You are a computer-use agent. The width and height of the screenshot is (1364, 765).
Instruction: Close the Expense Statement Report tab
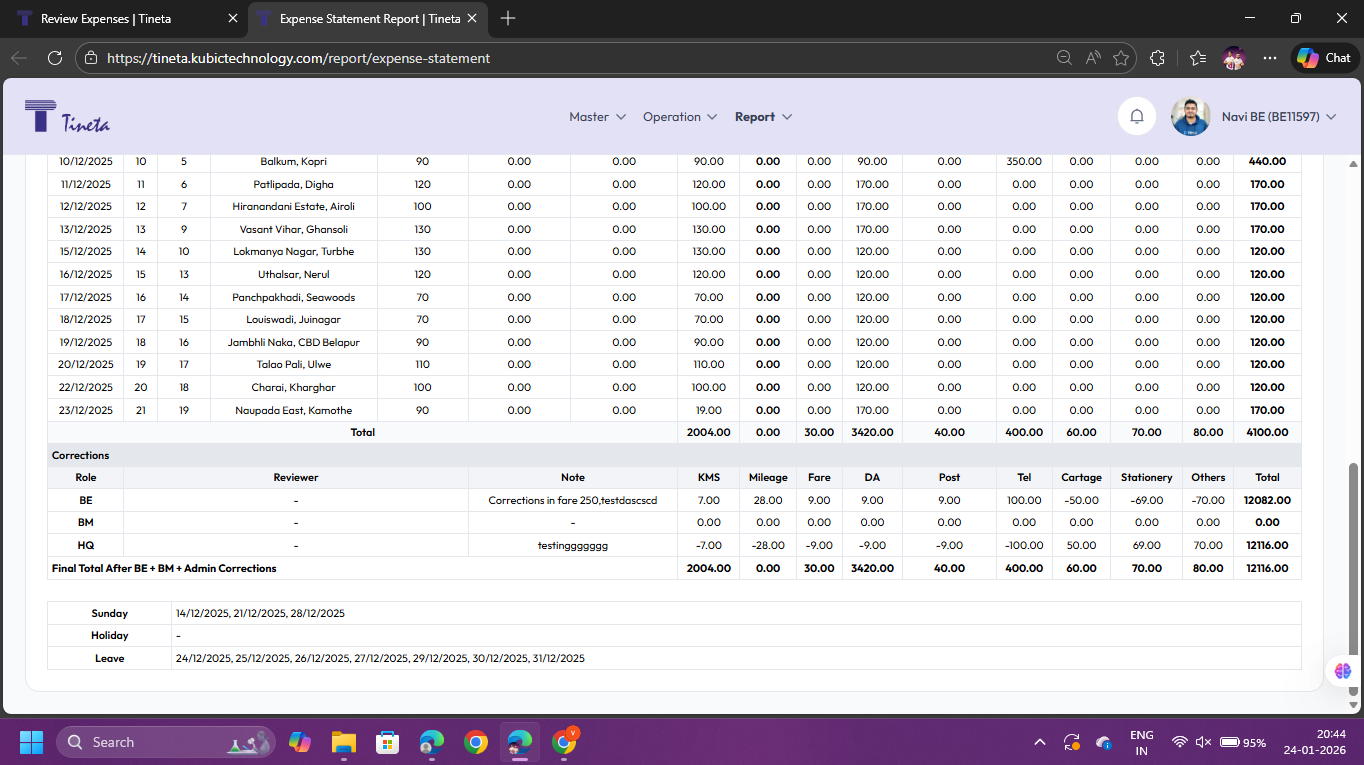(x=473, y=18)
